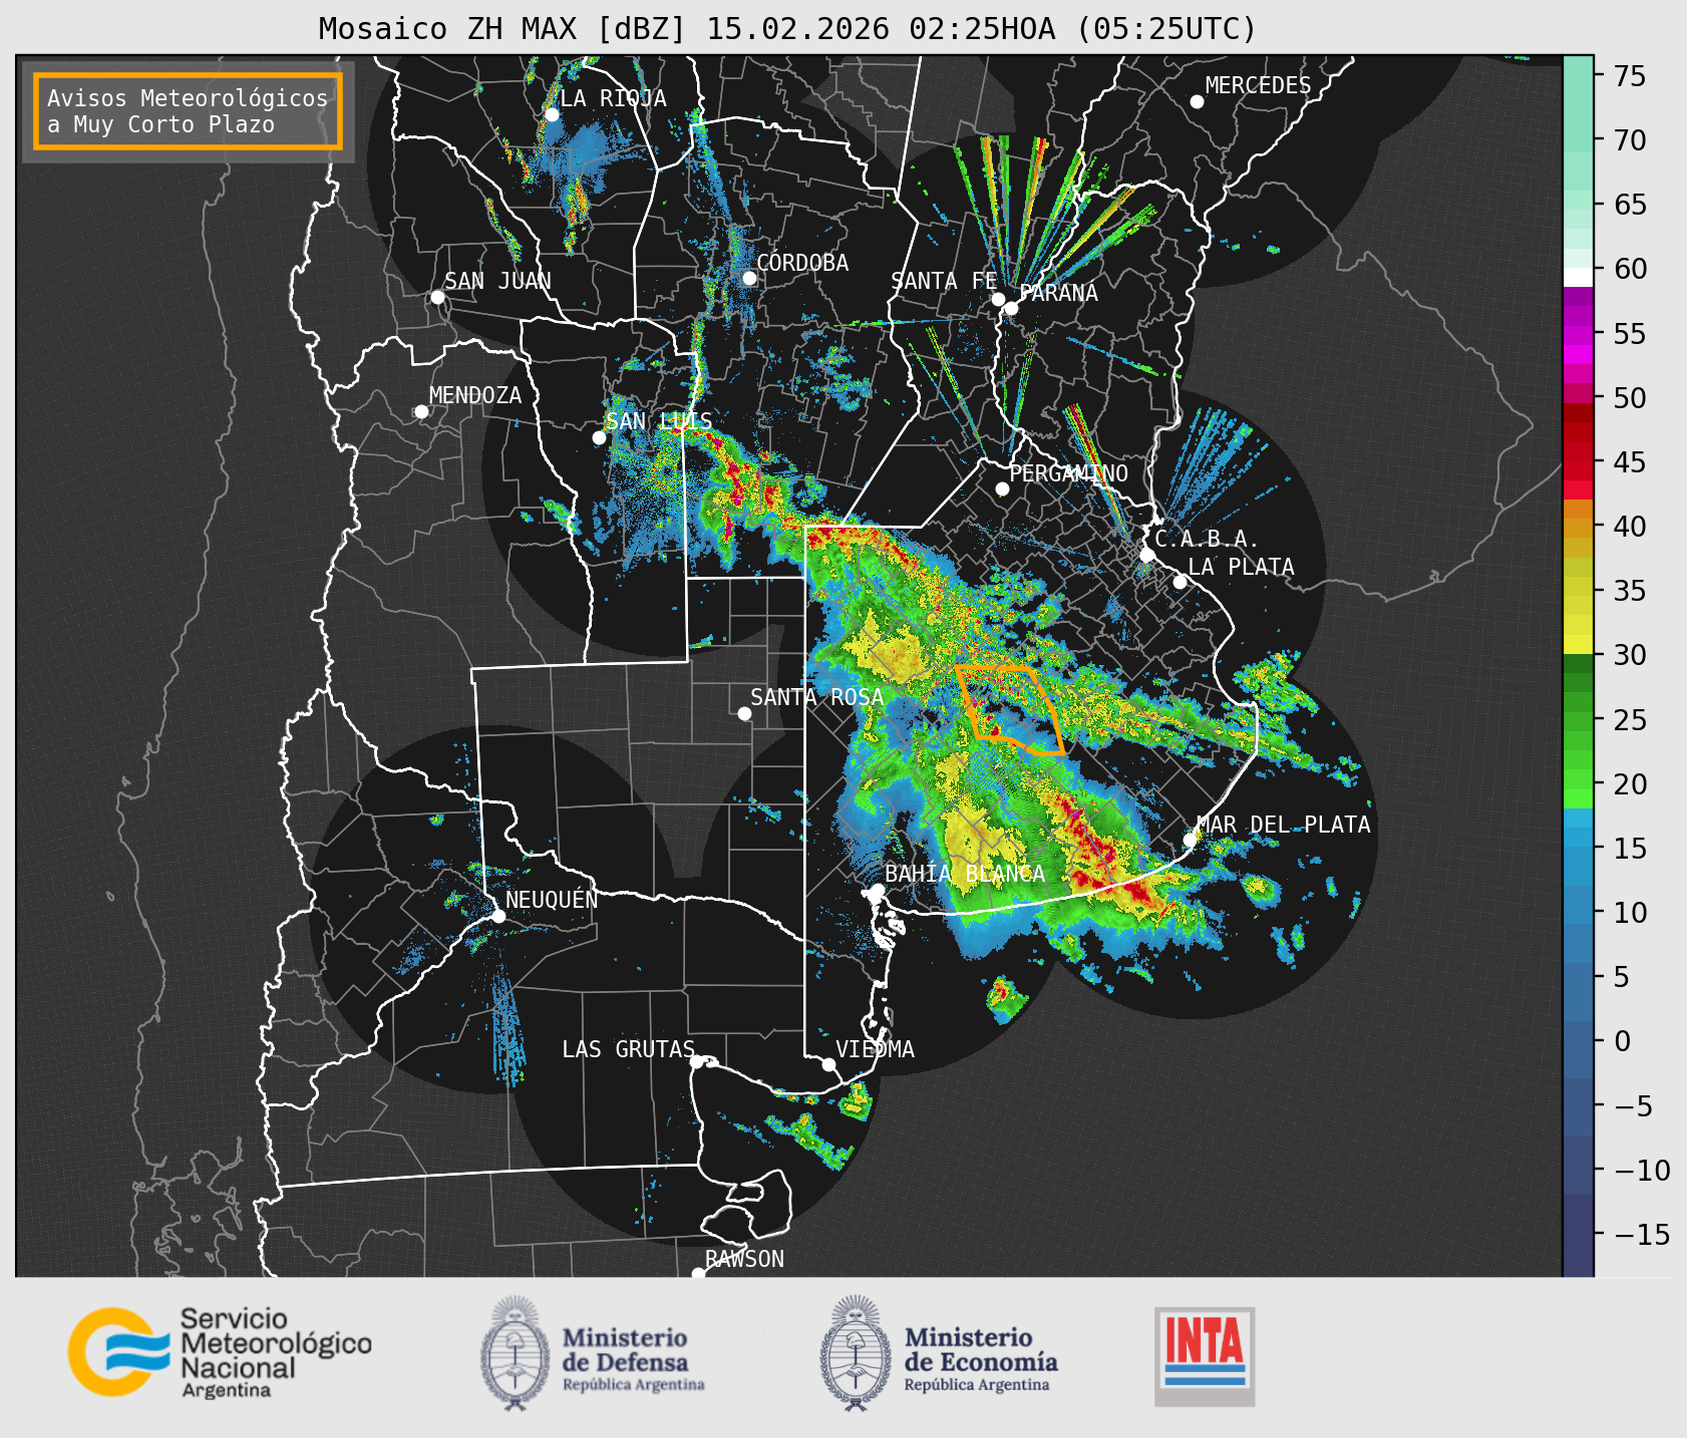Click the Ministerio de Defensa crest logo
The width and height of the screenshot is (1687, 1438).
[516, 1353]
